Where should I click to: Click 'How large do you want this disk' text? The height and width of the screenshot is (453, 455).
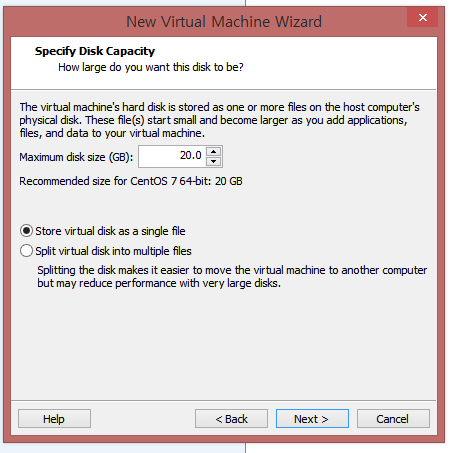coord(151,67)
